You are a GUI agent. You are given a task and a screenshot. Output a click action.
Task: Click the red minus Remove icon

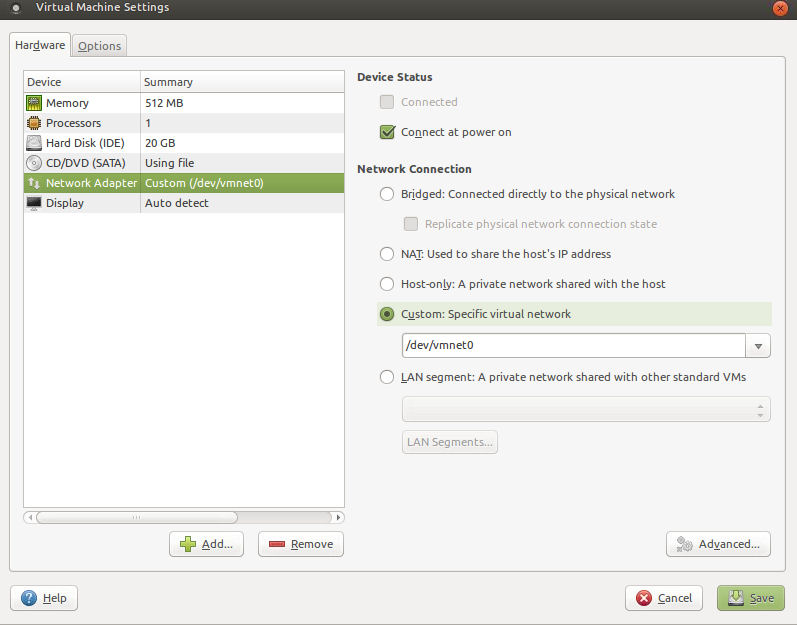point(275,544)
